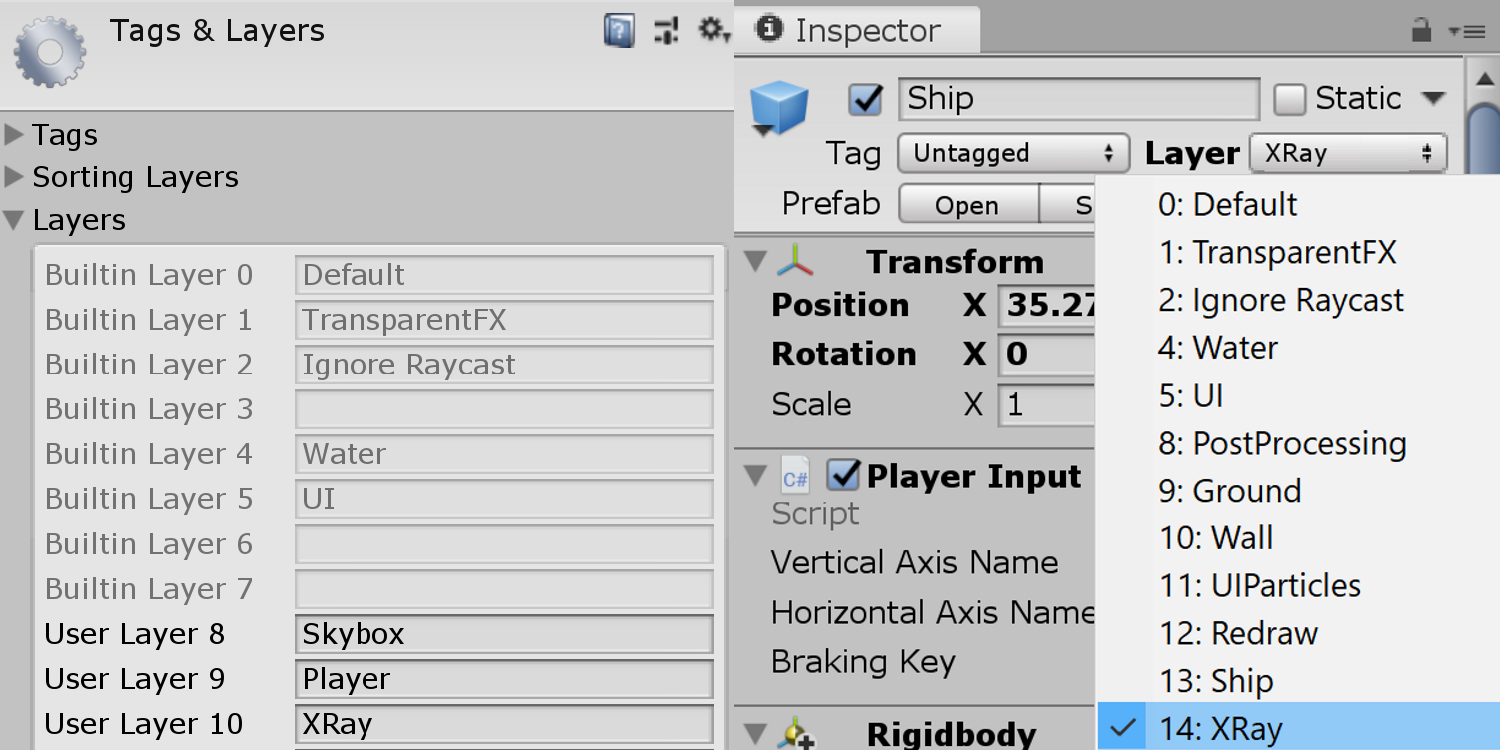This screenshot has width=1500, height=750.
Task: Click the prefab Open button
Action: [x=967, y=205]
